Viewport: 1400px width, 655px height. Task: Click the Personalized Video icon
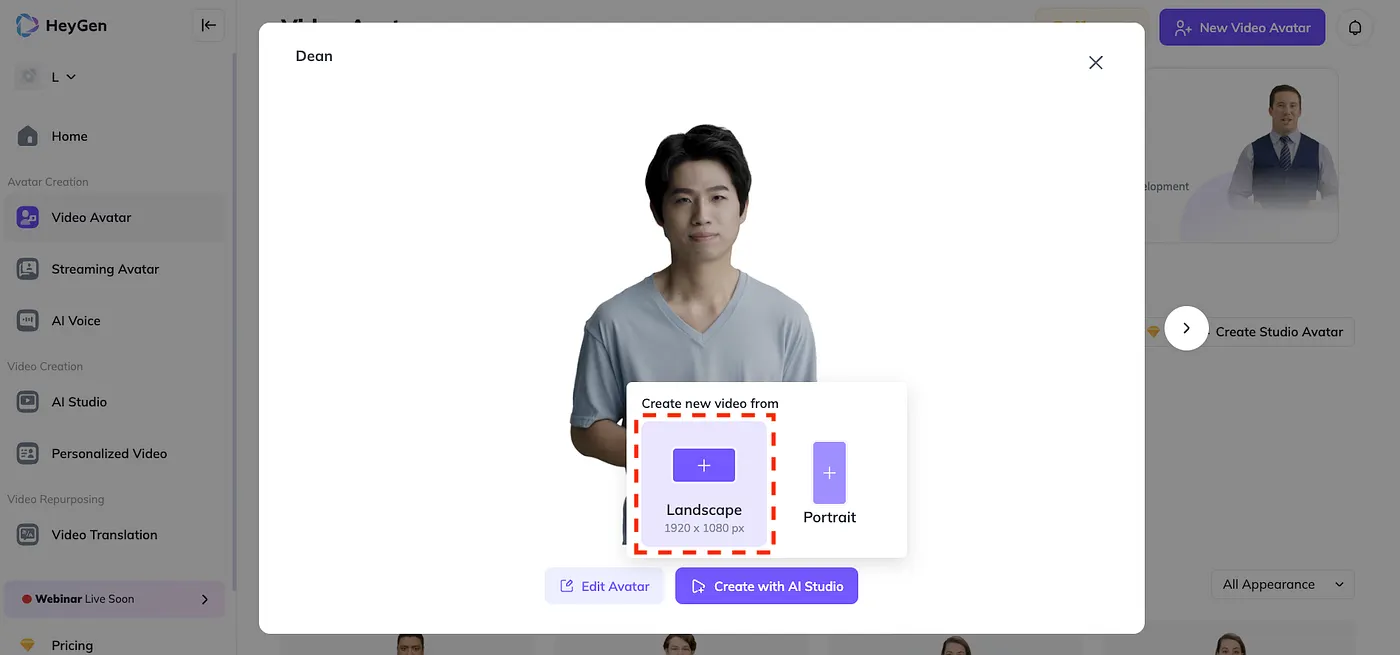28,453
